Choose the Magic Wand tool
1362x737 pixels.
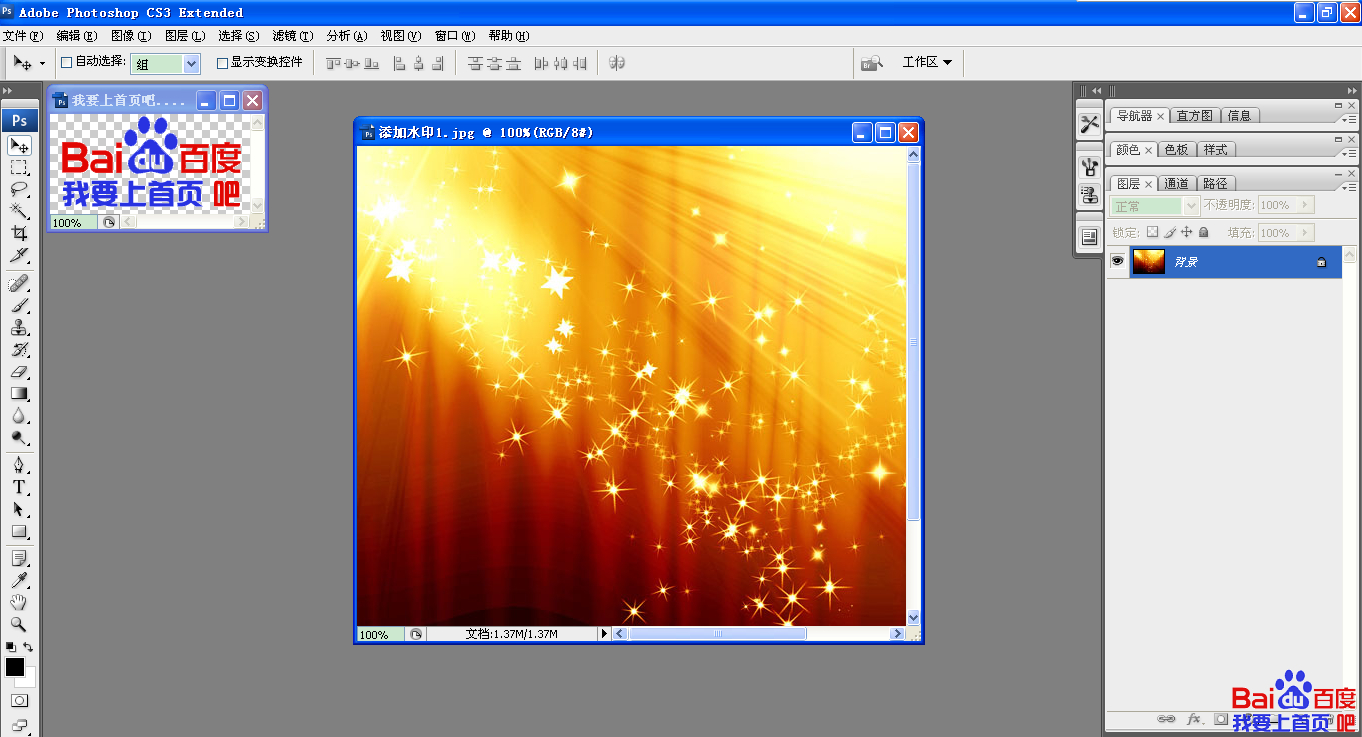[x=19, y=210]
